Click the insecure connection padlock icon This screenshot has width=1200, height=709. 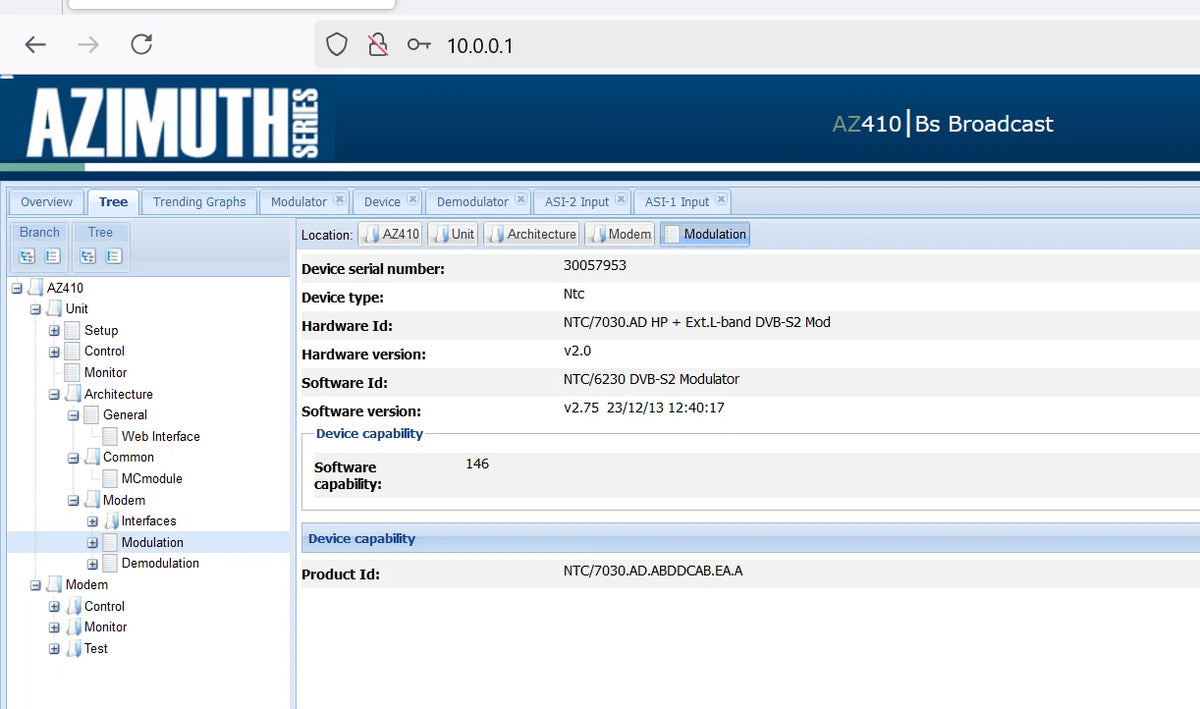377,45
